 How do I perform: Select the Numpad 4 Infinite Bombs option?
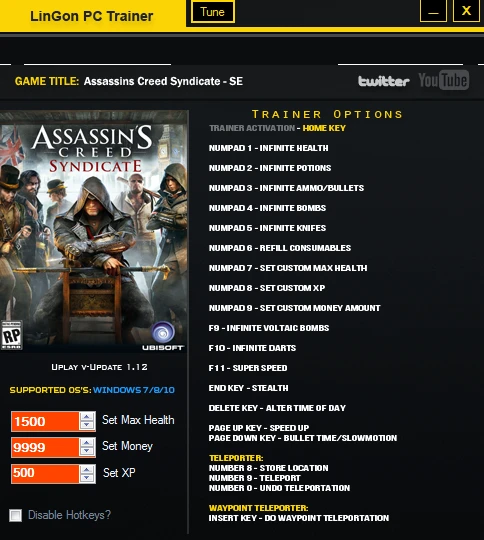click(x=267, y=208)
